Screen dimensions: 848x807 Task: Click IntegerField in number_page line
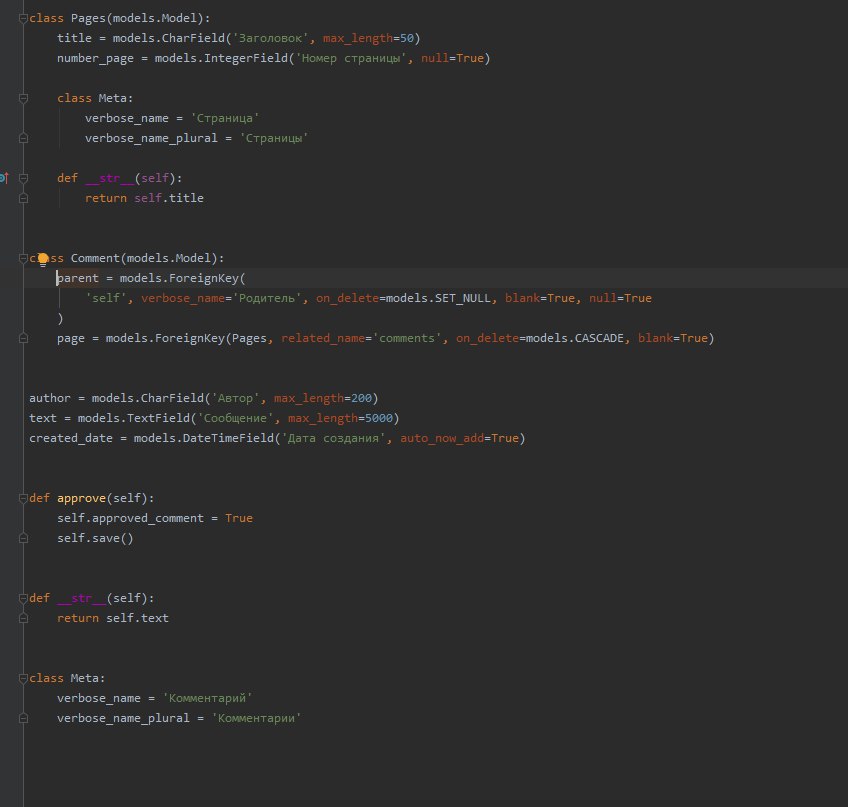pyautogui.click(x=246, y=58)
